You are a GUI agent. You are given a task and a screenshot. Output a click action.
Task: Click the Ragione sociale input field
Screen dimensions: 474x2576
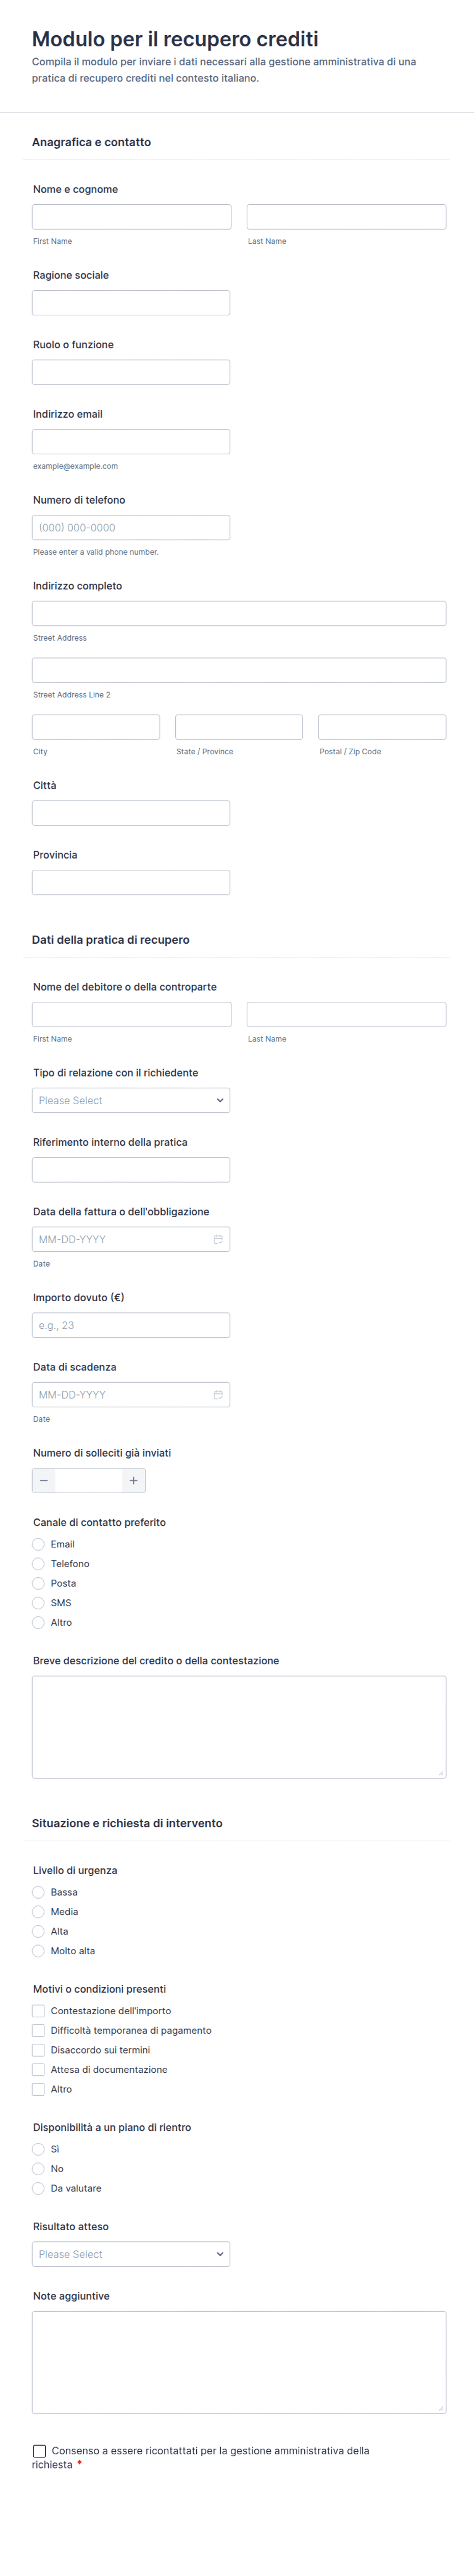click(131, 303)
